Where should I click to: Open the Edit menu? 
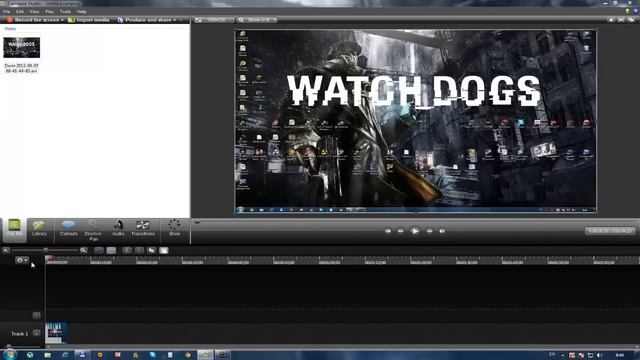click(x=20, y=12)
